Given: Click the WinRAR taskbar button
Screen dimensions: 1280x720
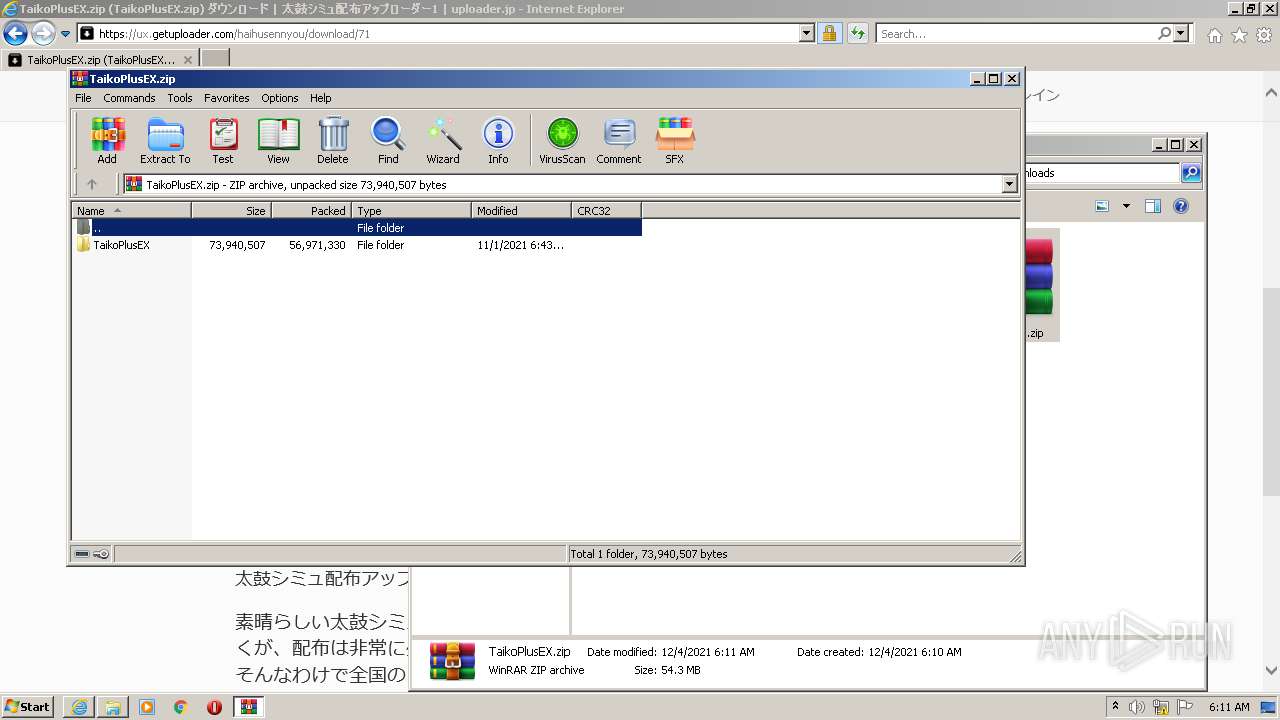Looking at the screenshot, I should pos(249,707).
